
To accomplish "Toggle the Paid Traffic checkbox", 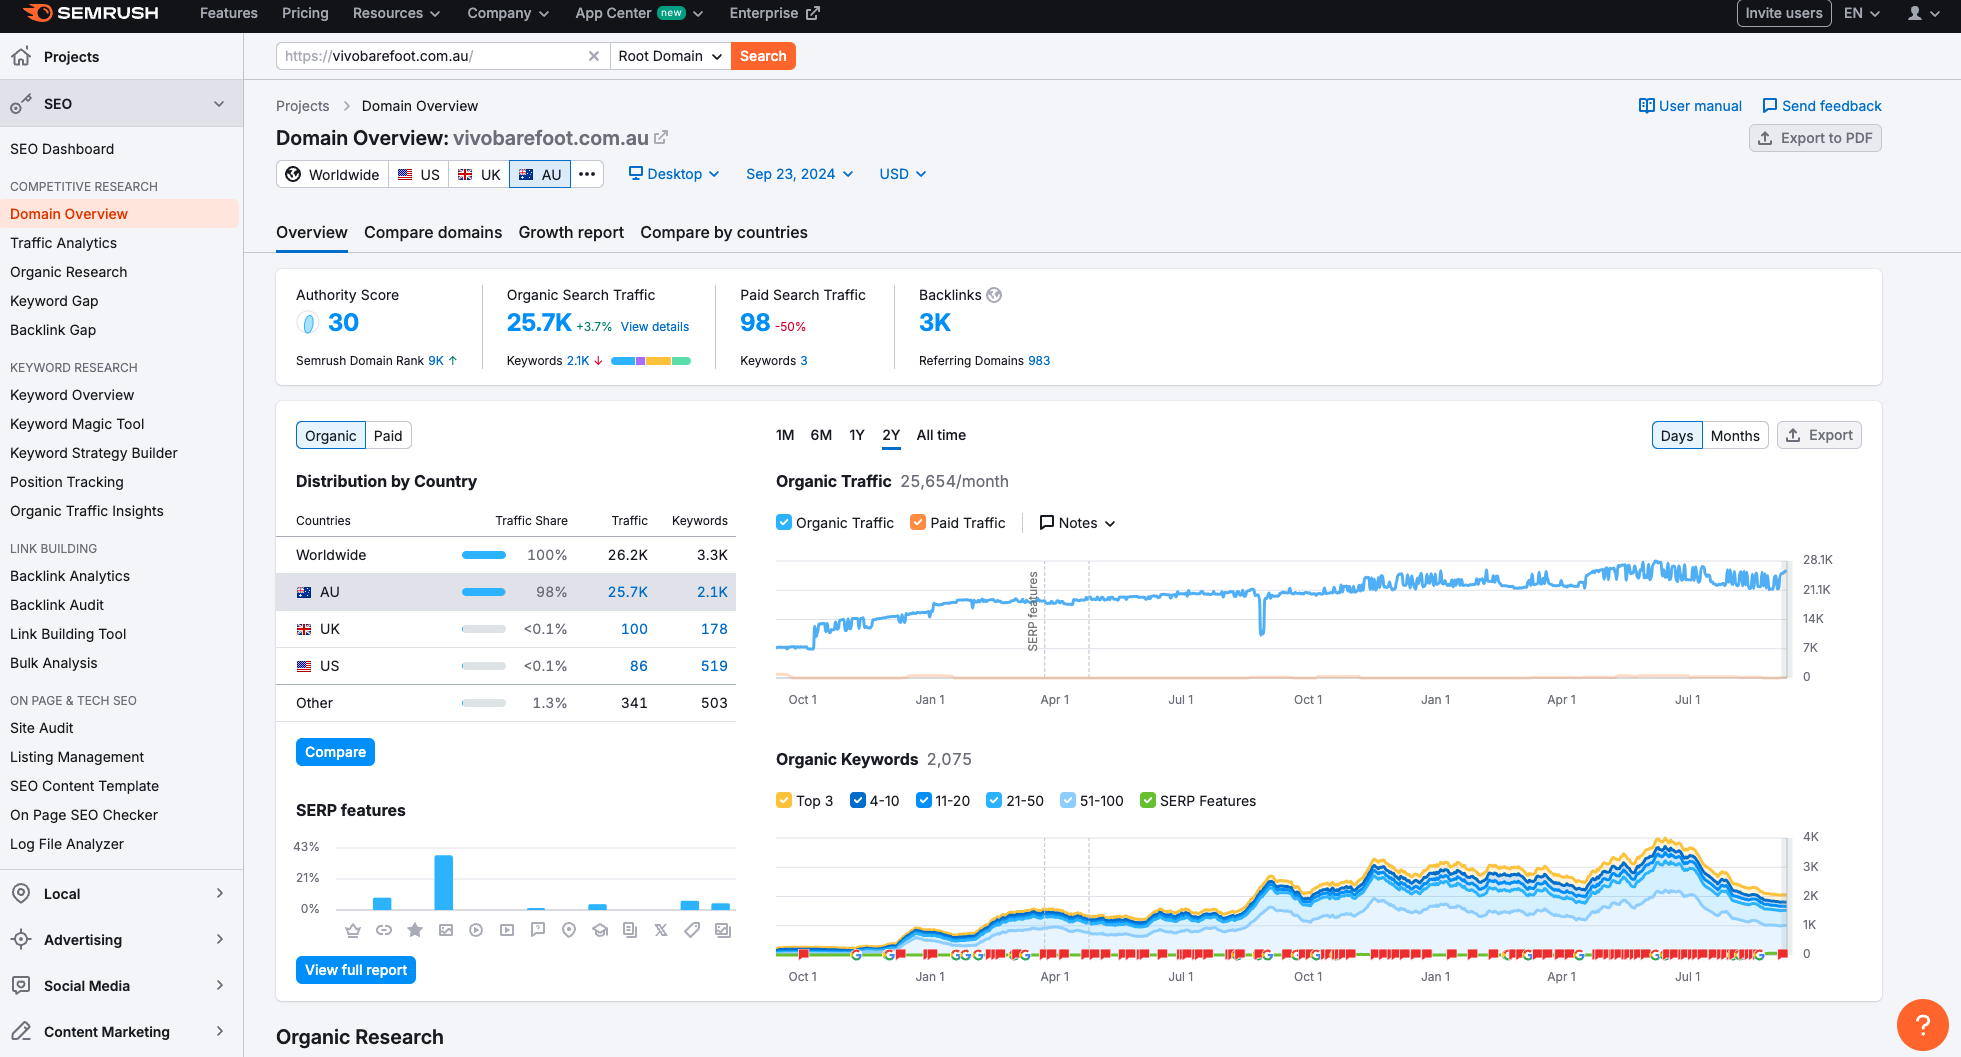I will click(918, 522).
